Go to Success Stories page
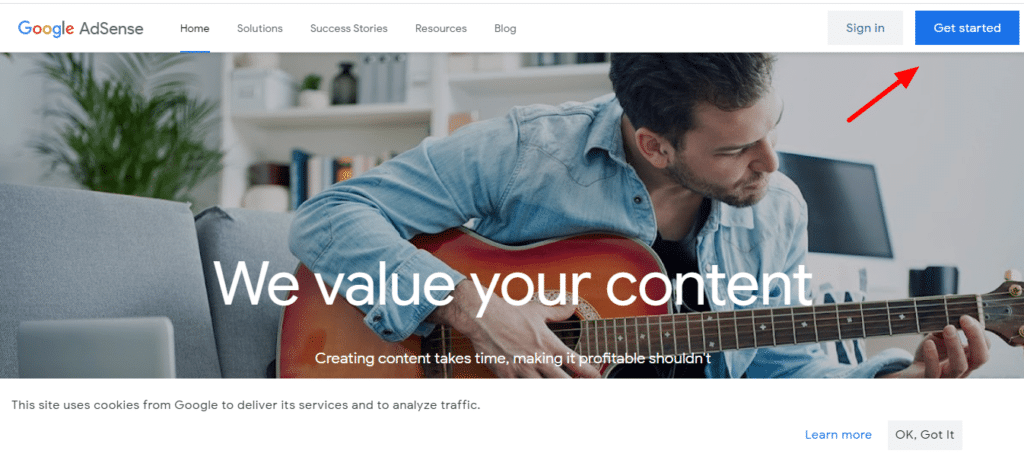The image size is (1024, 460). (349, 28)
